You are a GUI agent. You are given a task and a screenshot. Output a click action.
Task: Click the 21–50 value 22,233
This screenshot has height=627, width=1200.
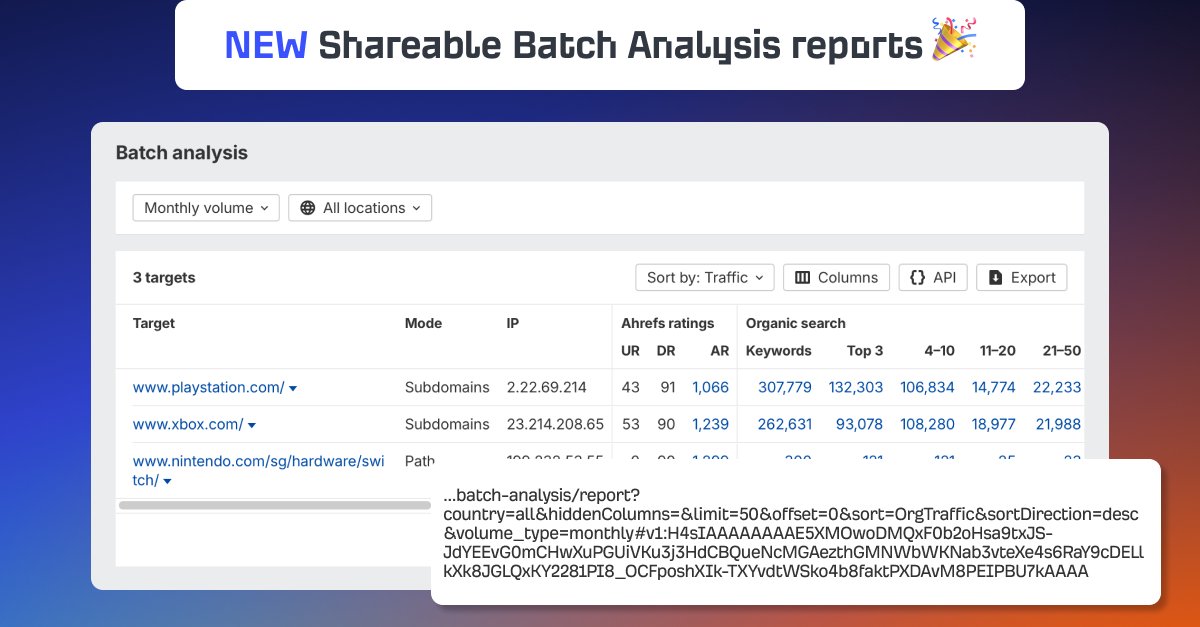(1057, 387)
